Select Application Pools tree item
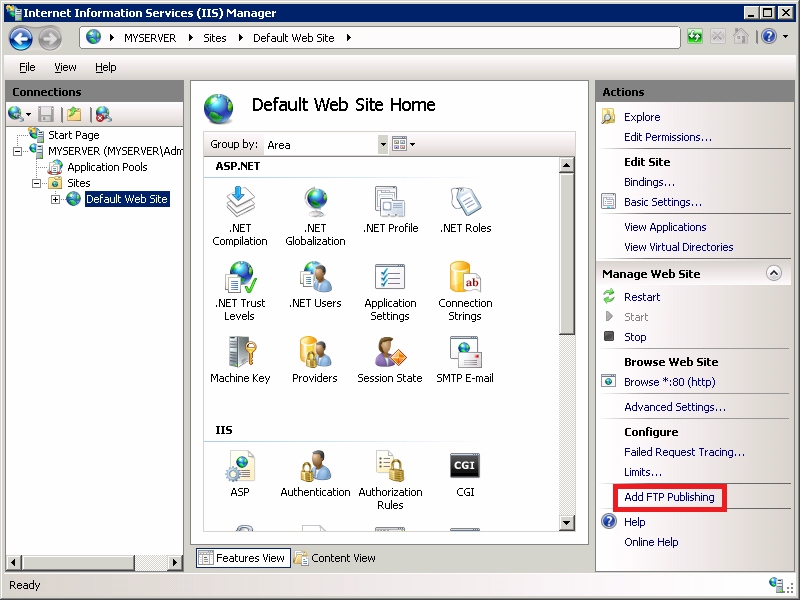This screenshot has height=600, width=800. (x=107, y=167)
